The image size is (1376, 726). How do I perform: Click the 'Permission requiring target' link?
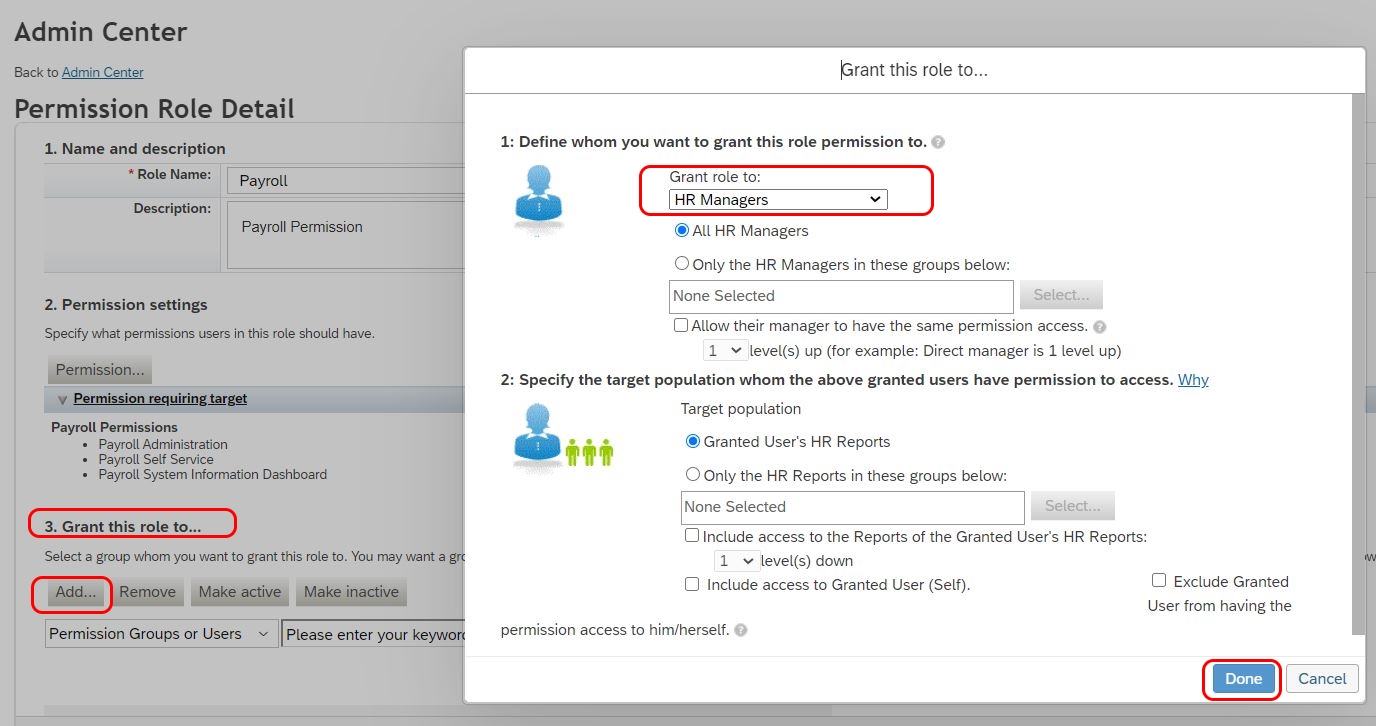(160, 398)
